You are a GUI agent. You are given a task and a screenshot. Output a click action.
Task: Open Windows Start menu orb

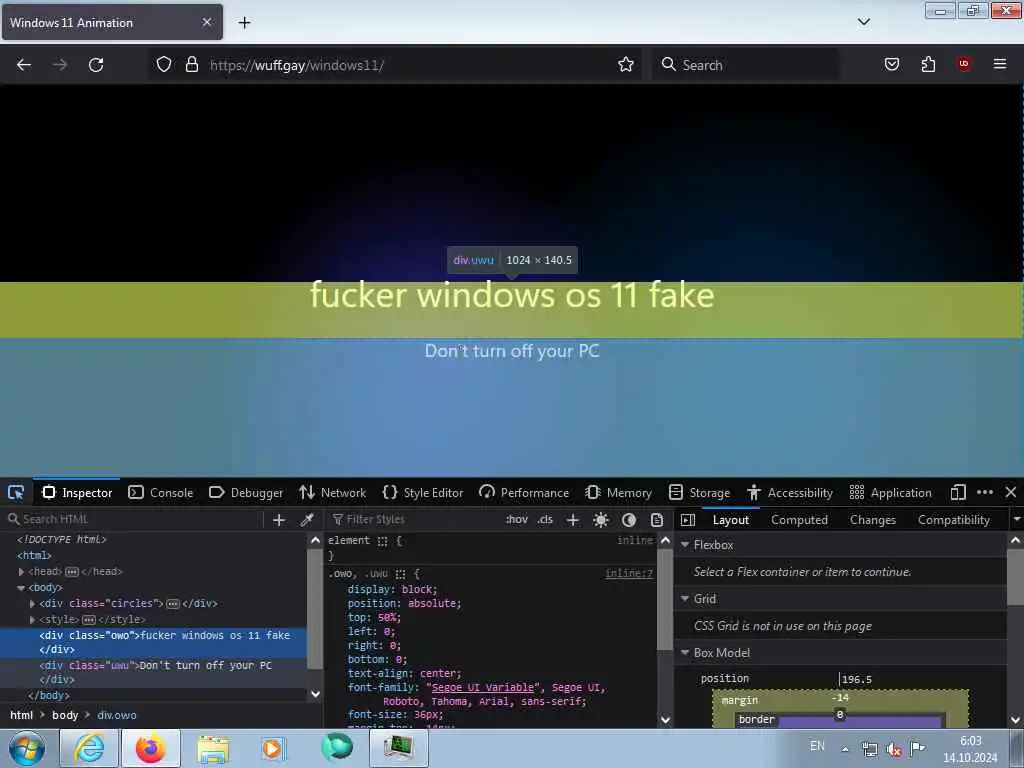click(27, 748)
